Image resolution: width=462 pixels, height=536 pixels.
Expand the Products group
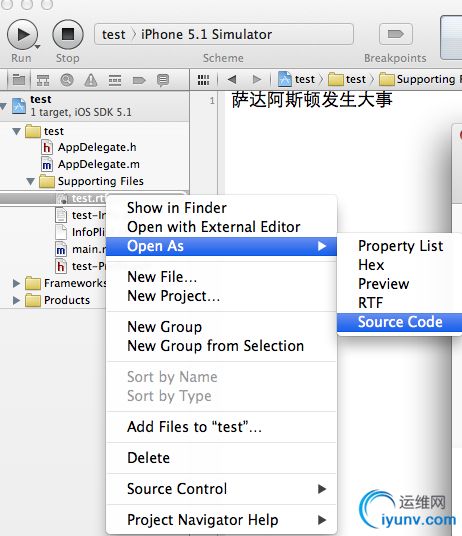16,300
